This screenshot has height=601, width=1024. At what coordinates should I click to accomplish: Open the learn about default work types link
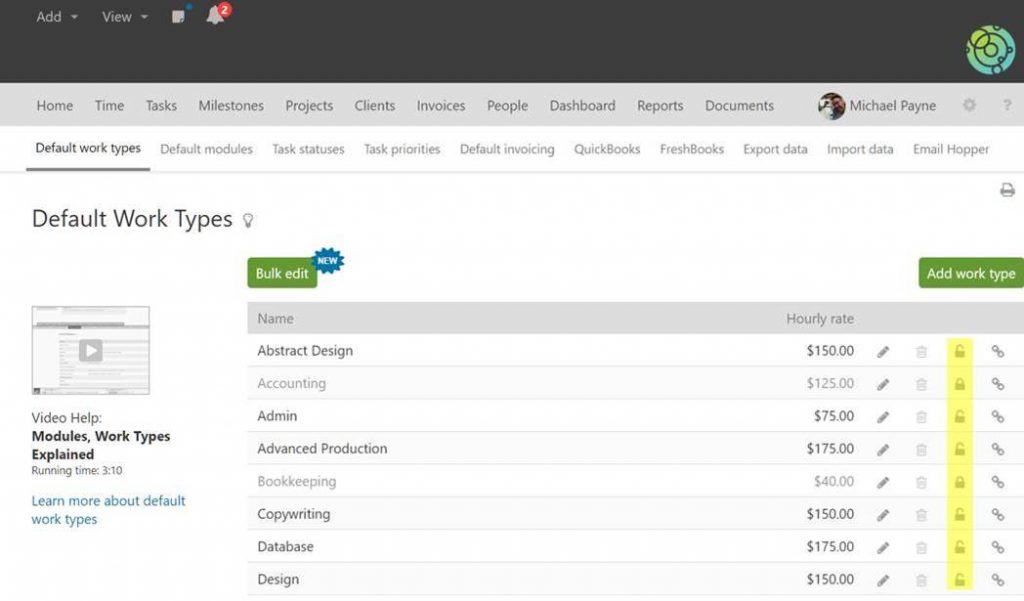click(108, 510)
